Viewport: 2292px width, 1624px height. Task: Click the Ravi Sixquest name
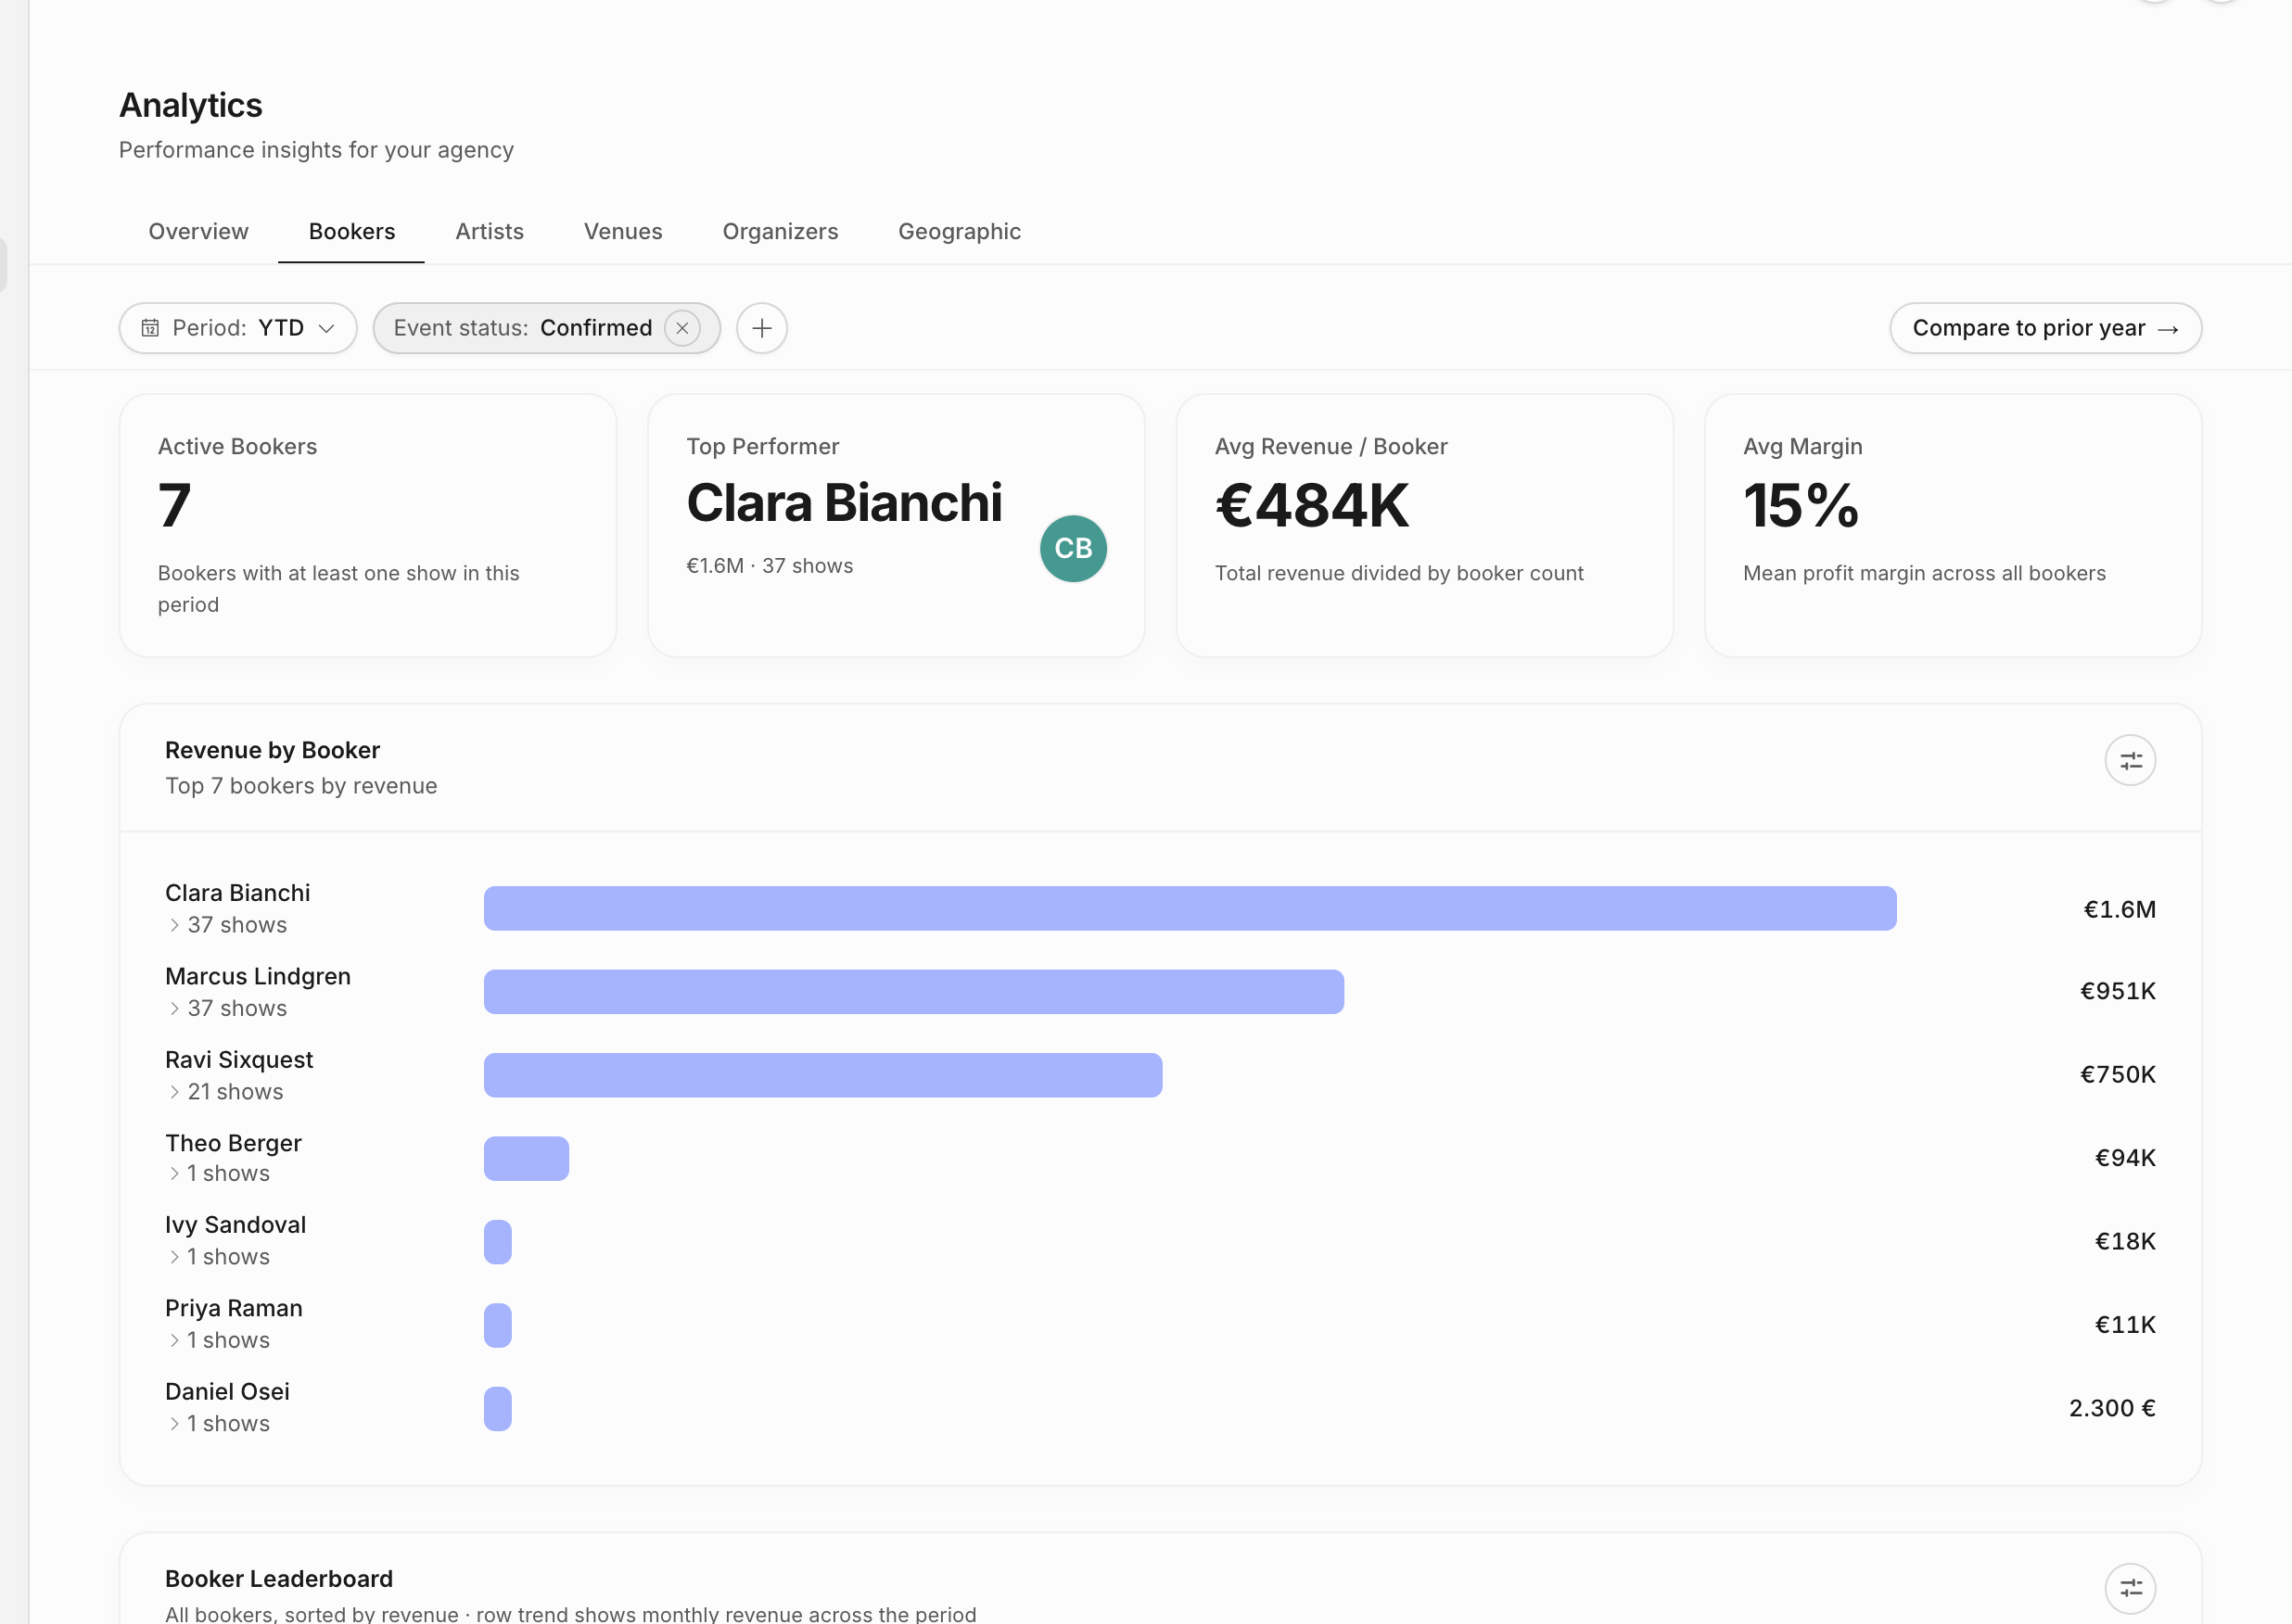tap(239, 1060)
